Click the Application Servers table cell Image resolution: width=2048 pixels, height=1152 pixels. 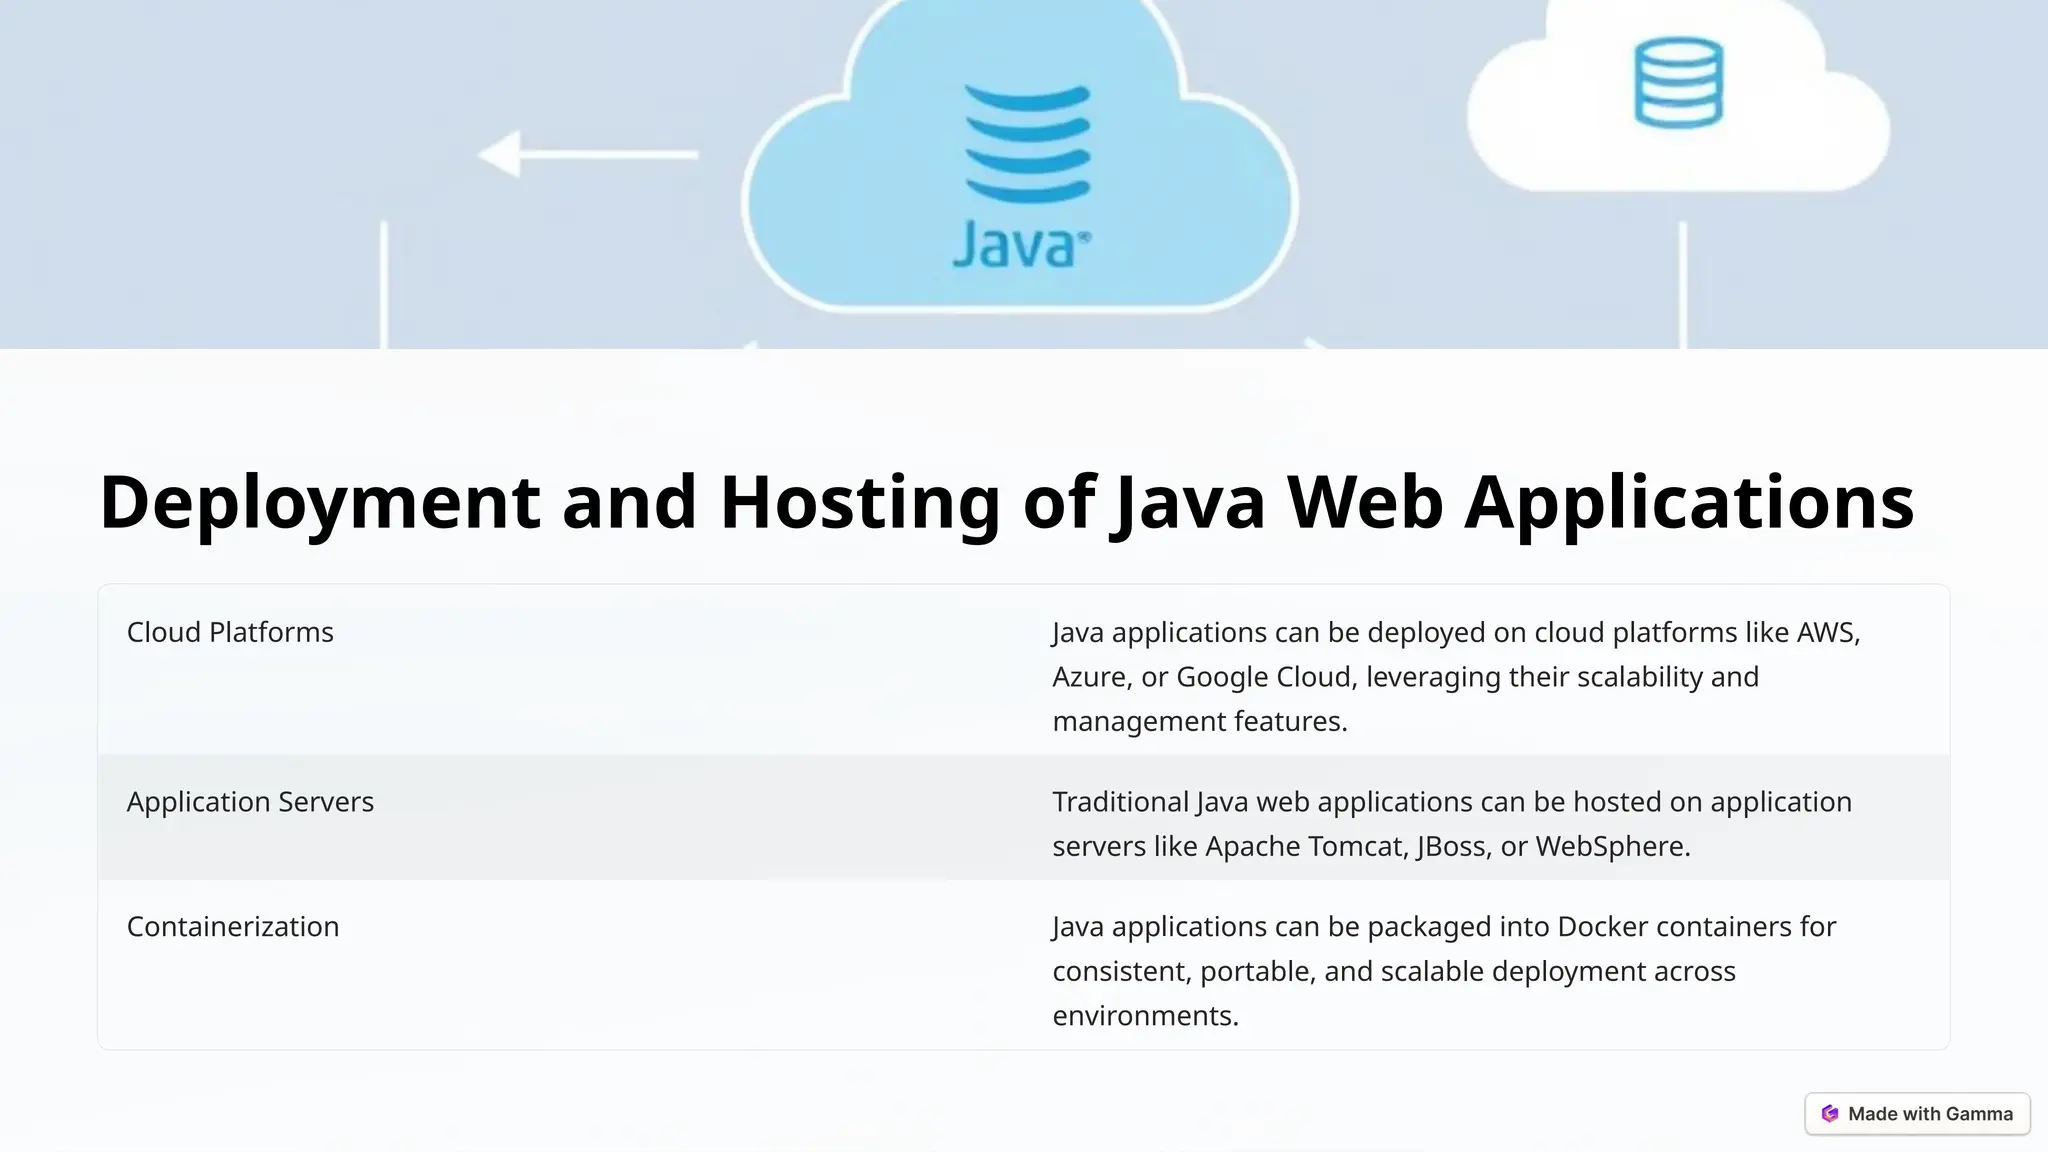561,817
